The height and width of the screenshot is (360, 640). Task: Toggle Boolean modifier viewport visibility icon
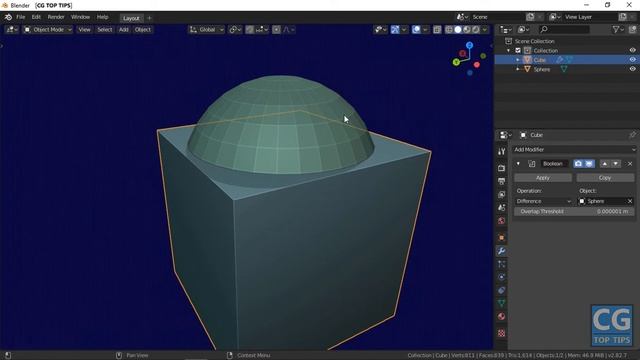pos(589,164)
